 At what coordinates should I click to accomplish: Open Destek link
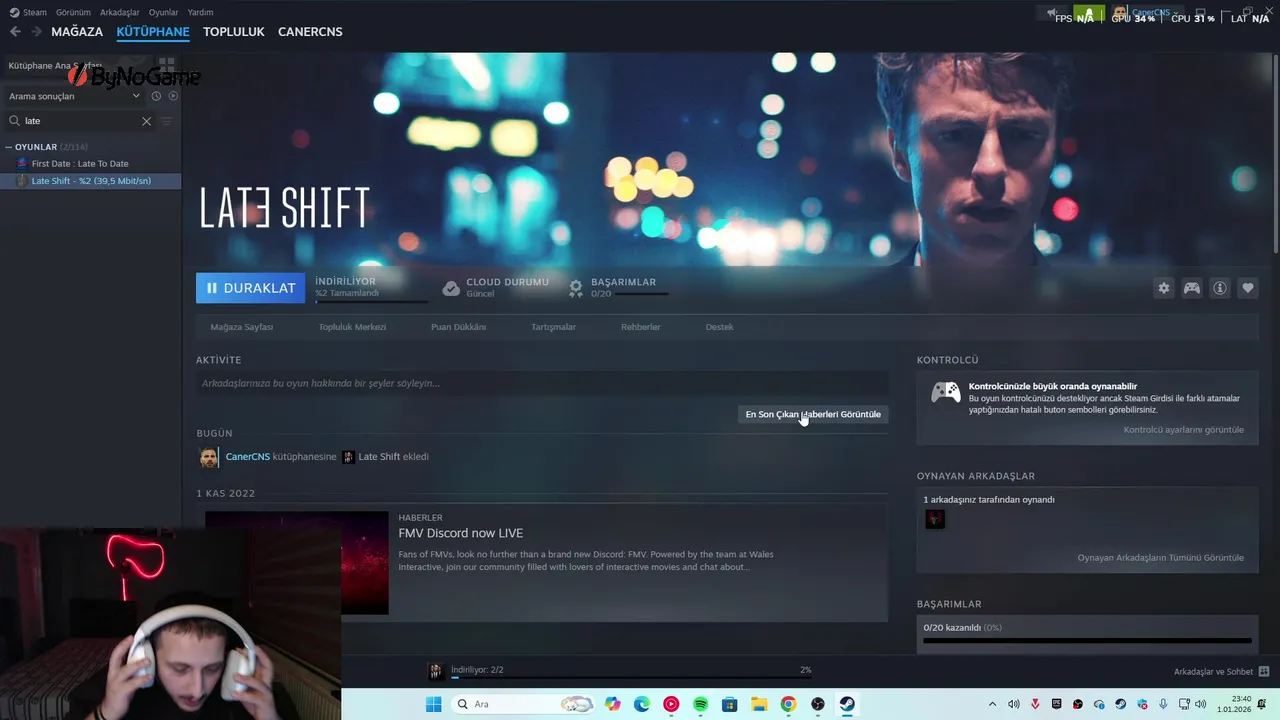tap(719, 327)
